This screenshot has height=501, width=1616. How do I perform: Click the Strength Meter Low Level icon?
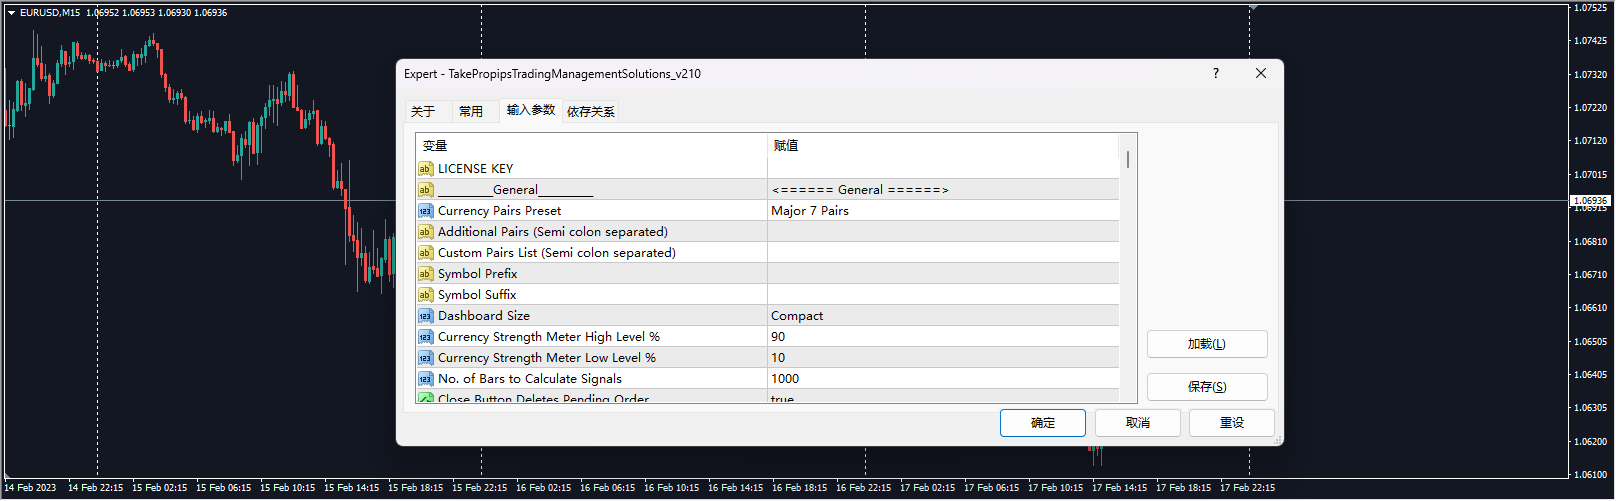(x=425, y=358)
